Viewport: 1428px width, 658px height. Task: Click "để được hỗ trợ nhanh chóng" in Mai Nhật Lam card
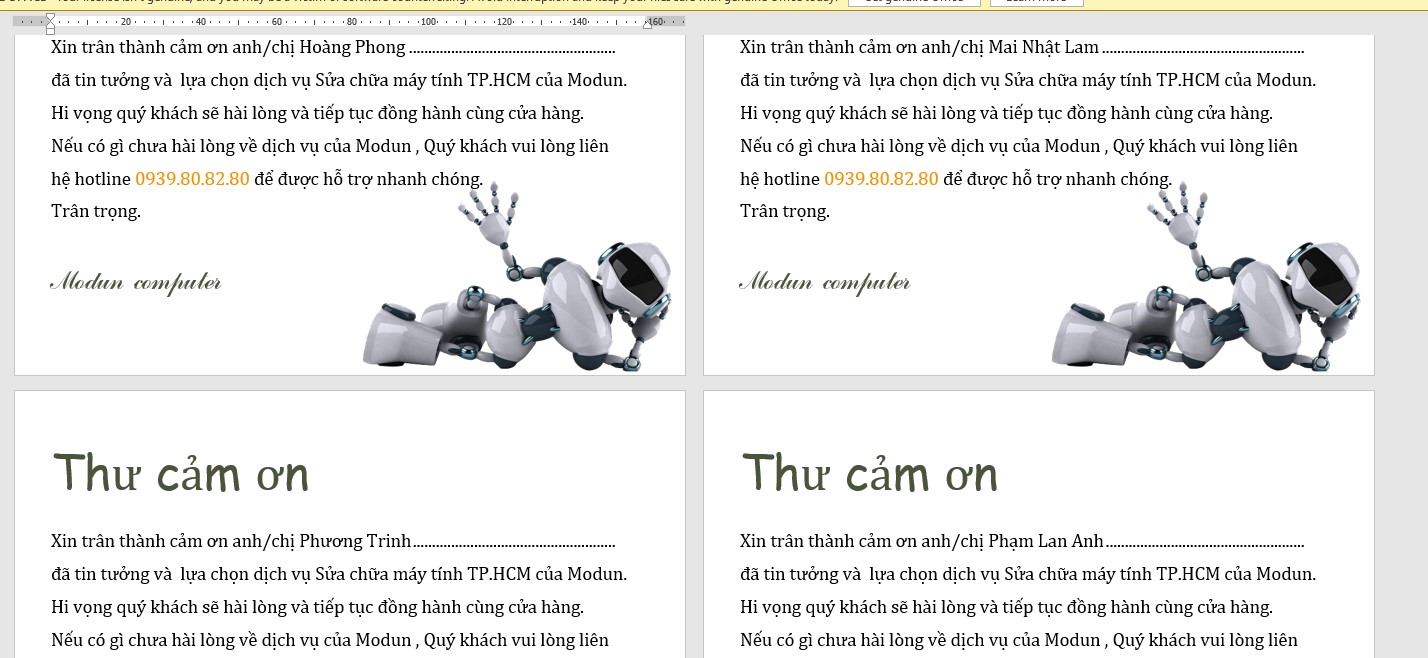[1058, 180]
